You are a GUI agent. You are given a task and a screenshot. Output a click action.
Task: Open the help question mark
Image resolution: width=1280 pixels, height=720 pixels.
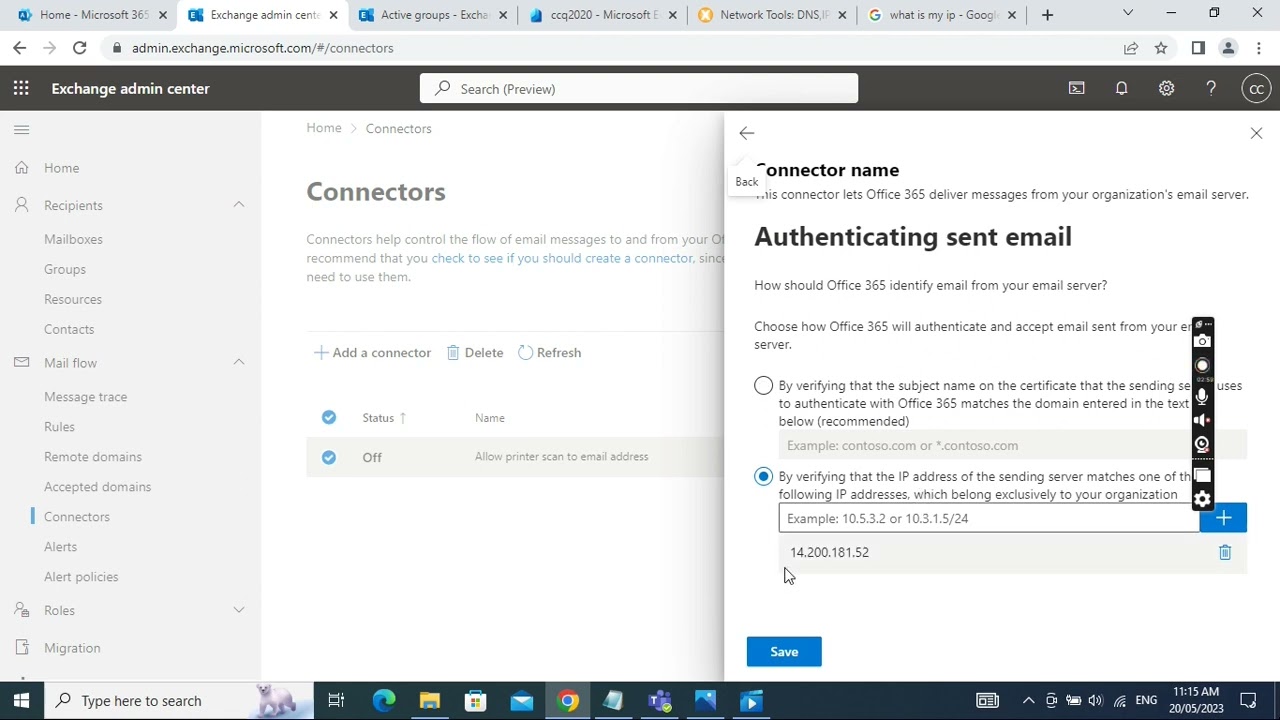[x=1211, y=89]
